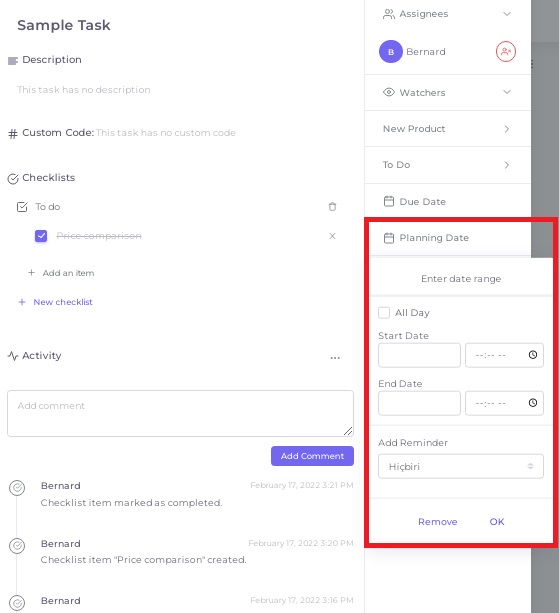Click the unassign Bernard icon
The image size is (559, 613).
pyautogui.click(x=505, y=52)
